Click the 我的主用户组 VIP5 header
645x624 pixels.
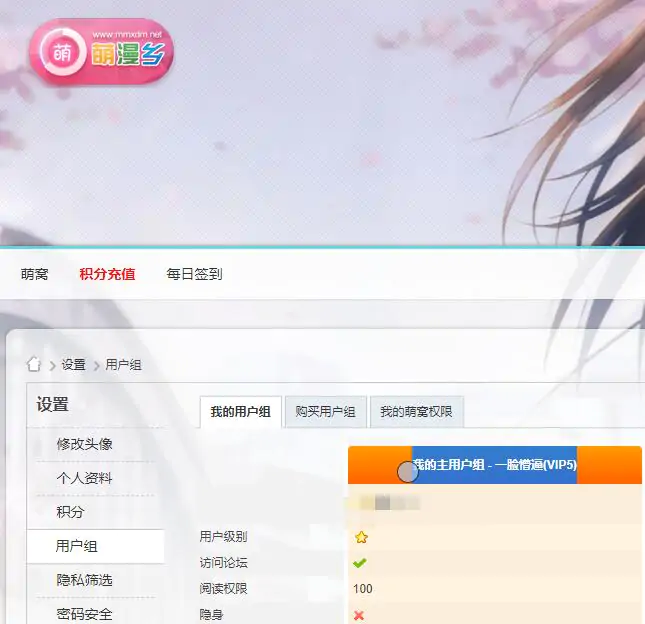coord(495,465)
